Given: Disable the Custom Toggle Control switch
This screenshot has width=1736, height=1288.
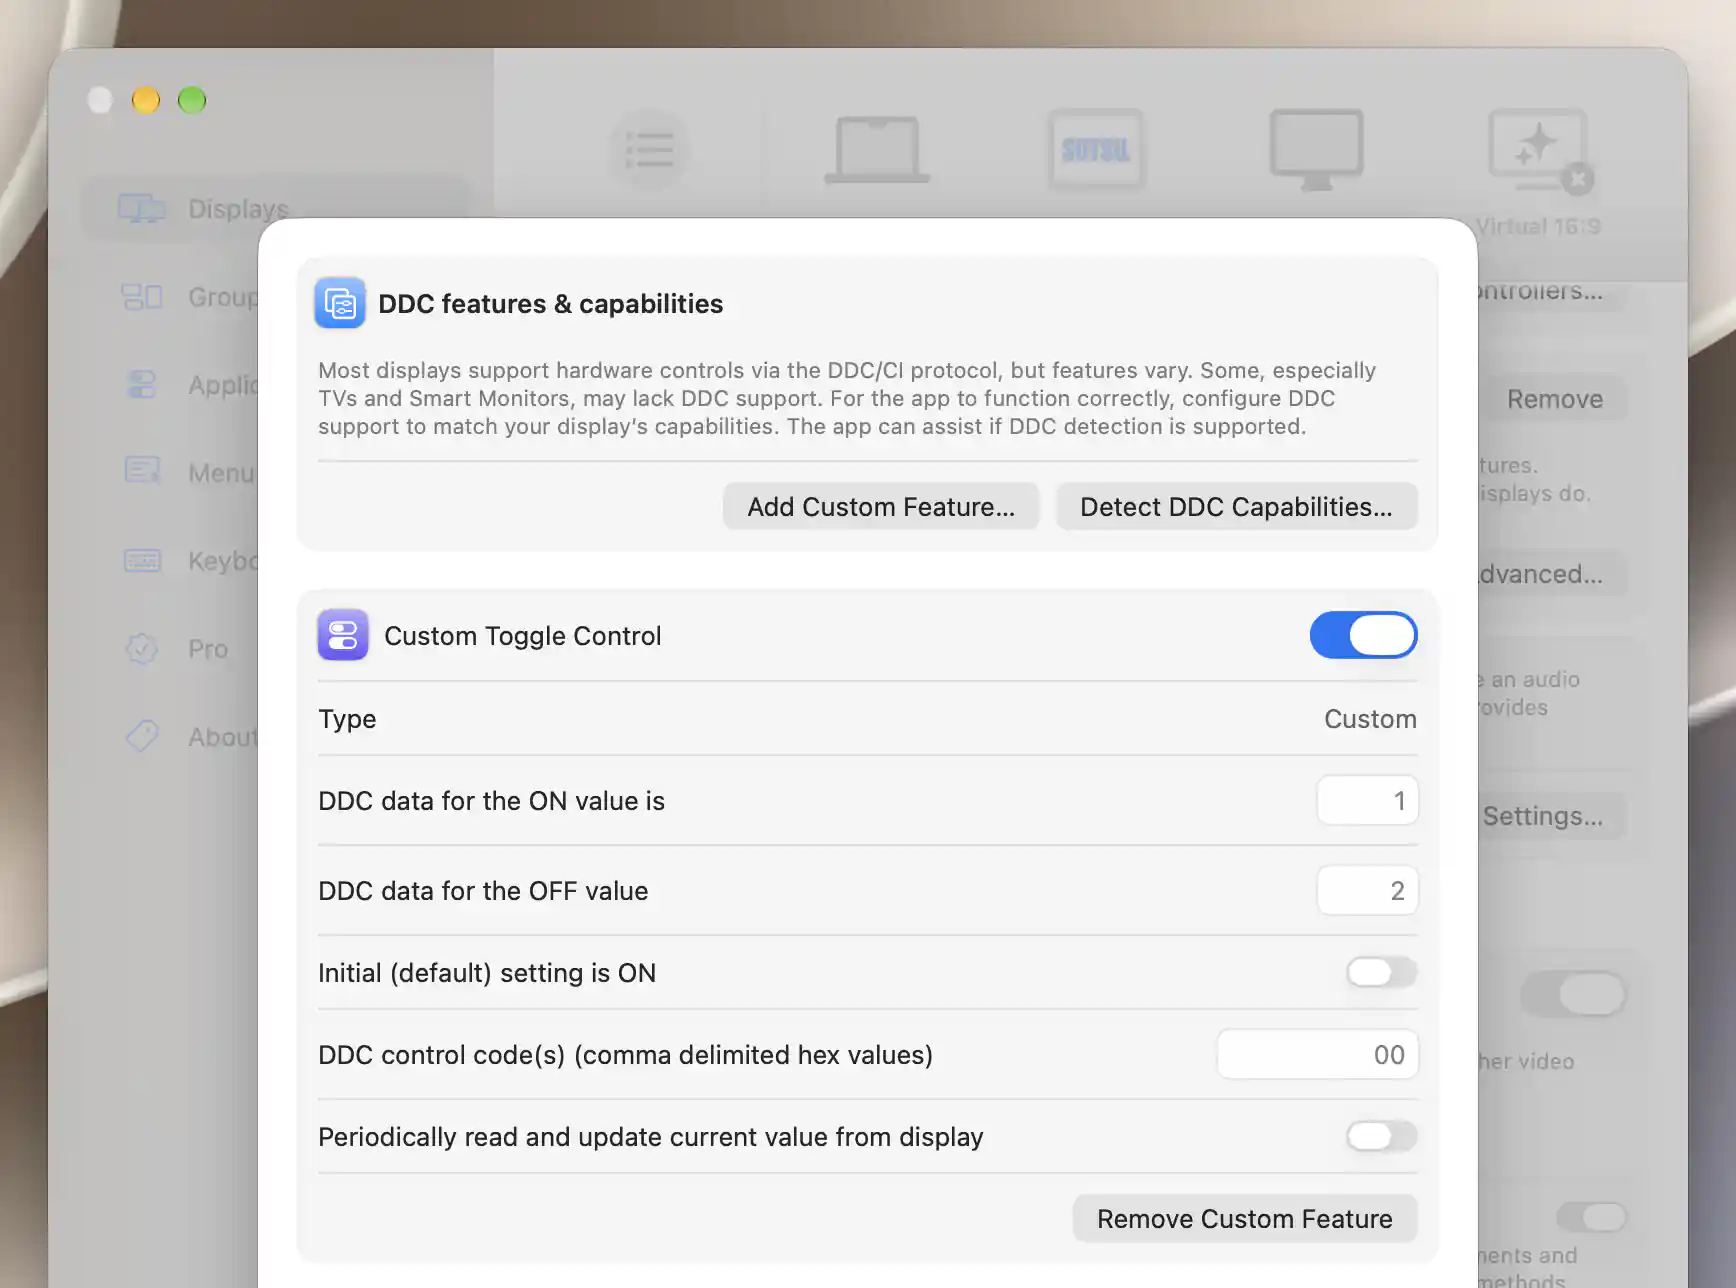Looking at the screenshot, I should (1364, 635).
